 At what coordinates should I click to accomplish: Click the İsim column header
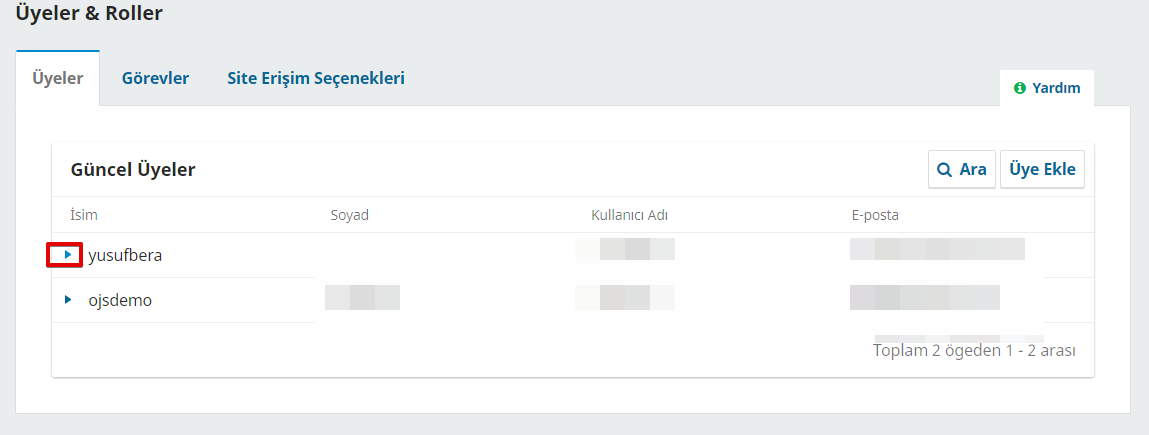coord(84,215)
